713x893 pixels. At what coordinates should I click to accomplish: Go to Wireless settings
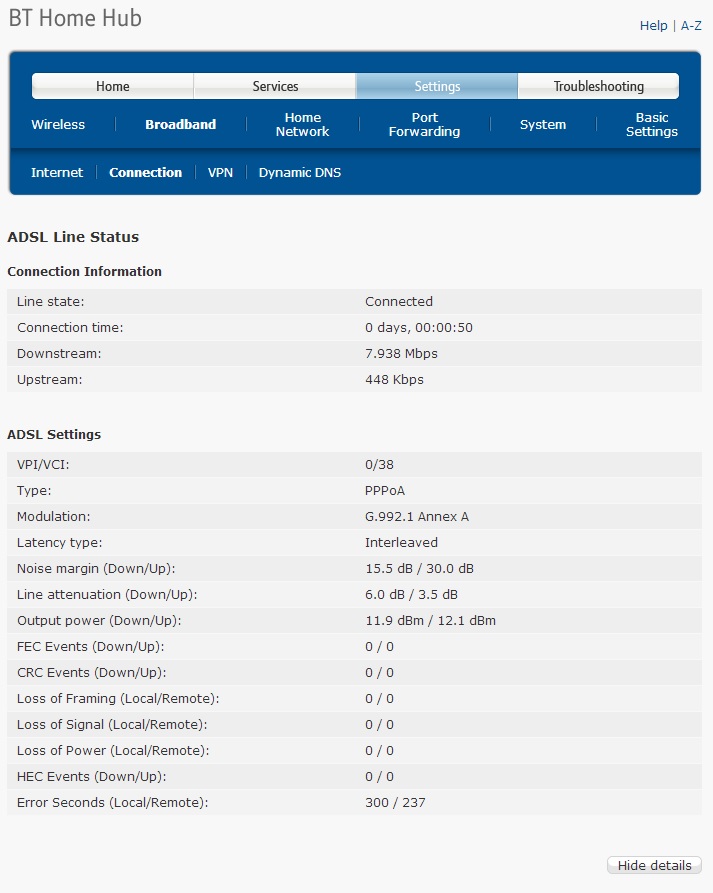[x=58, y=124]
